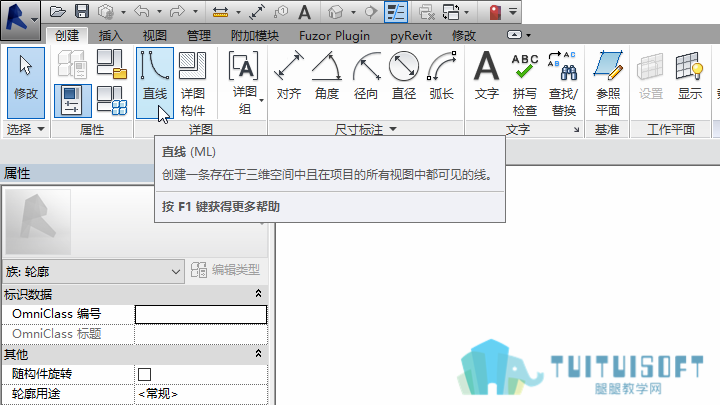Toggle the Properties palette icon
Screen dimensions: 720x405
[72, 101]
